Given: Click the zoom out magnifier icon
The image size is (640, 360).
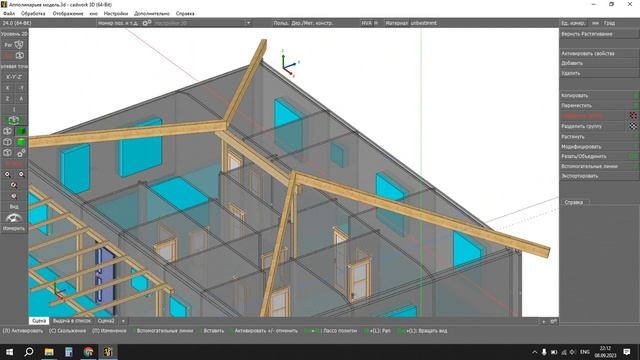Looking at the screenshot, I should [21, 174].
